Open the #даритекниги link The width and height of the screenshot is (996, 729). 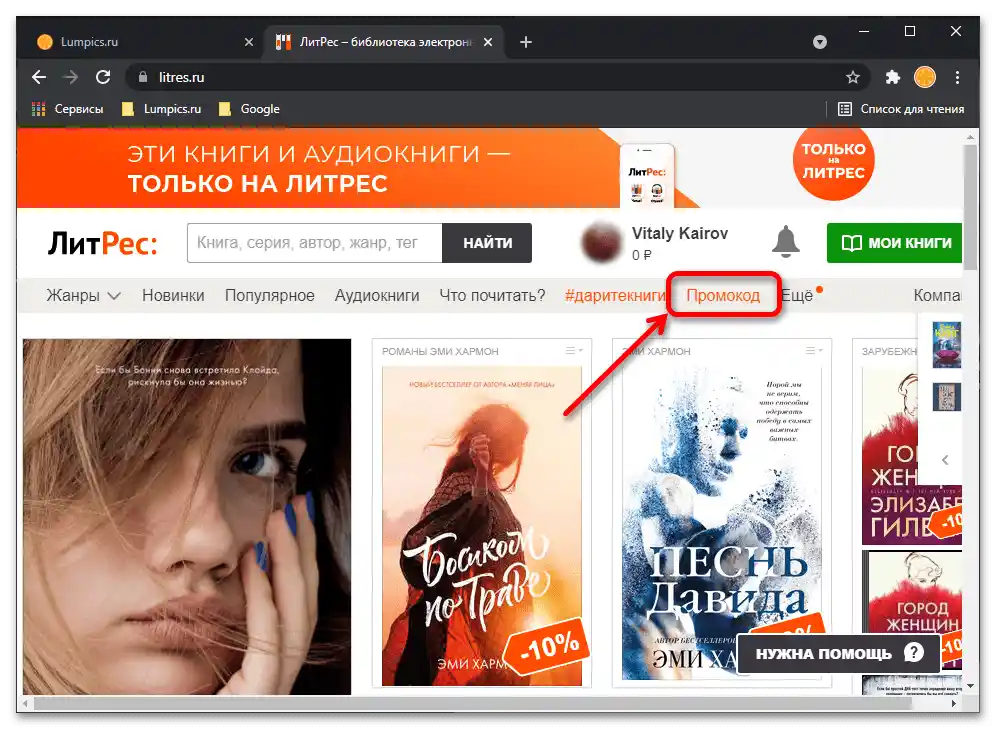pos(615,296)
